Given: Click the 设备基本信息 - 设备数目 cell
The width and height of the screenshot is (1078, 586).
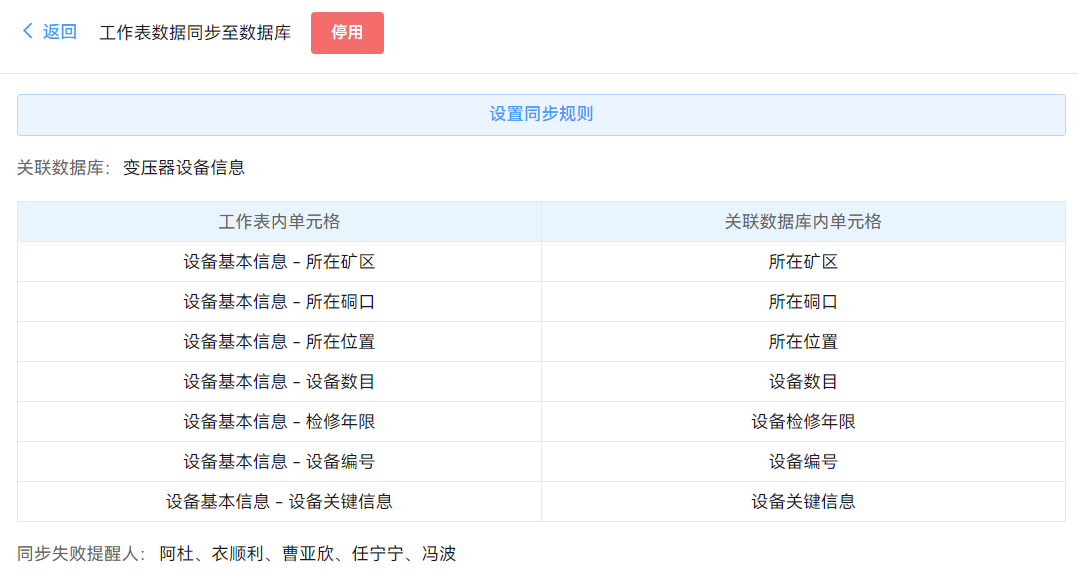Looking at the screenshot, I should point(279,382).
